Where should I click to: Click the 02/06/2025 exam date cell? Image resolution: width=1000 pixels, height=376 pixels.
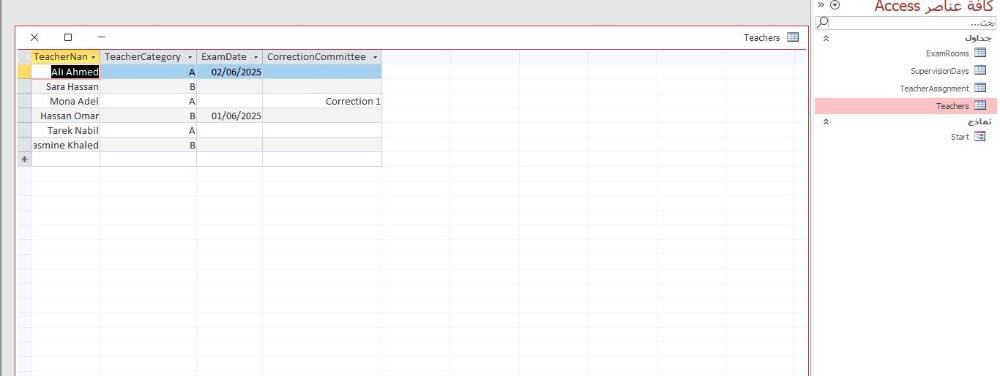[x=230, y=71]
